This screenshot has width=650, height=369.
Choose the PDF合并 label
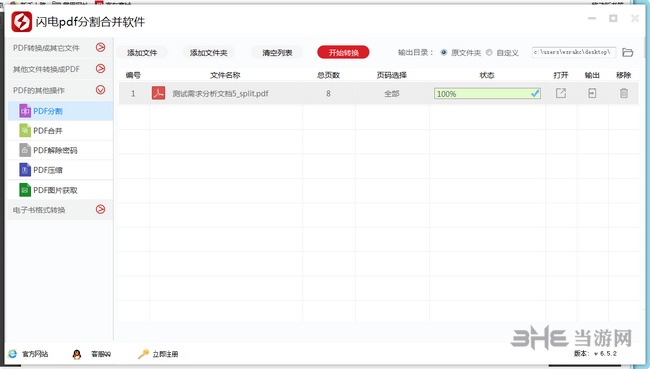[x=48, y=131]
